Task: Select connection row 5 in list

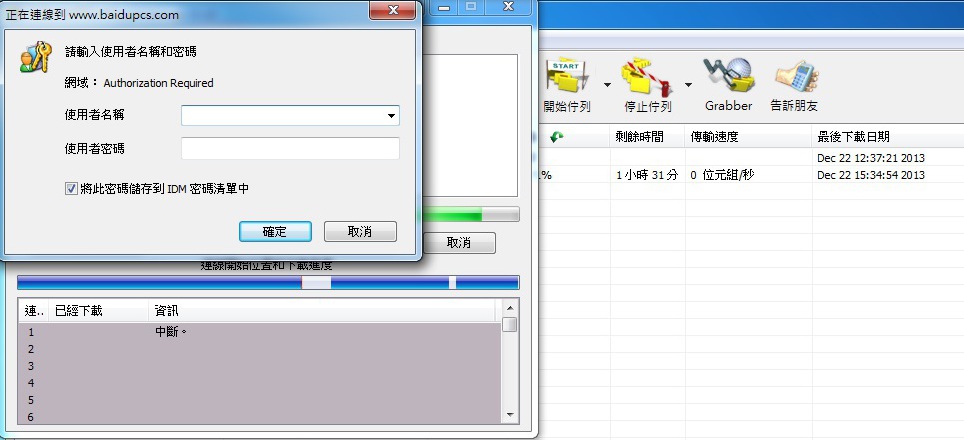Action: point(260,401)
